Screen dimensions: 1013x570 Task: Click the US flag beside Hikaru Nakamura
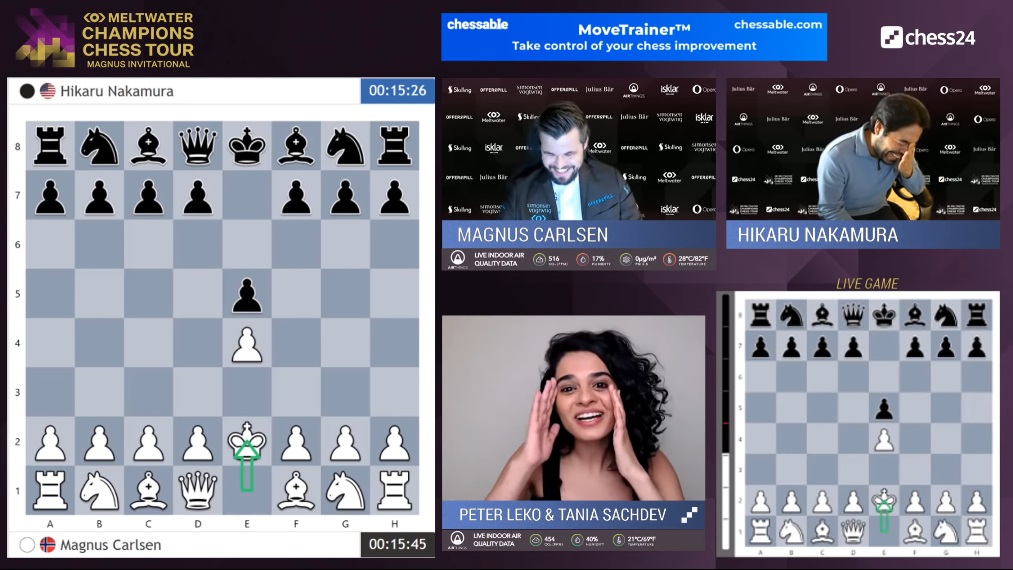click(x=48, y=91)
